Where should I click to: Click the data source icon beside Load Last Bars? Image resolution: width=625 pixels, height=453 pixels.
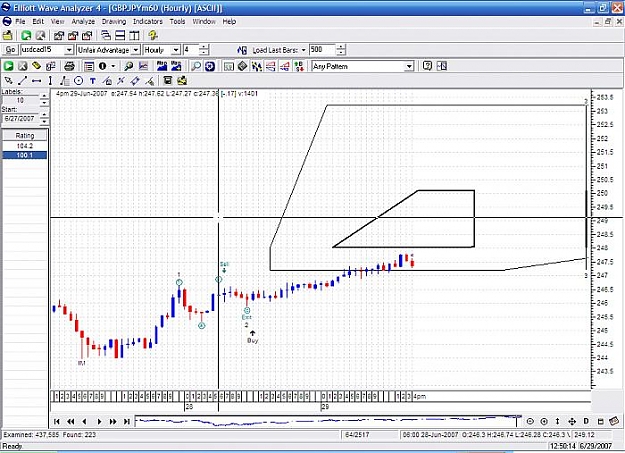coord(242,50)
